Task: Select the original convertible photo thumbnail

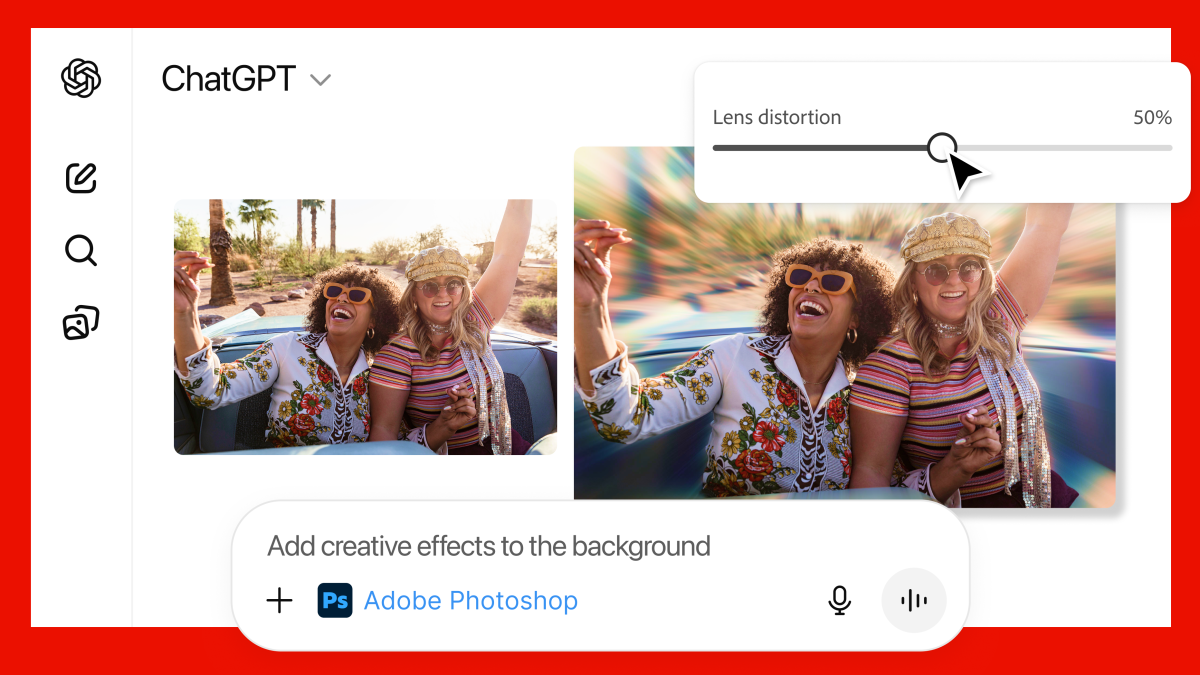Action: point(365,327)
